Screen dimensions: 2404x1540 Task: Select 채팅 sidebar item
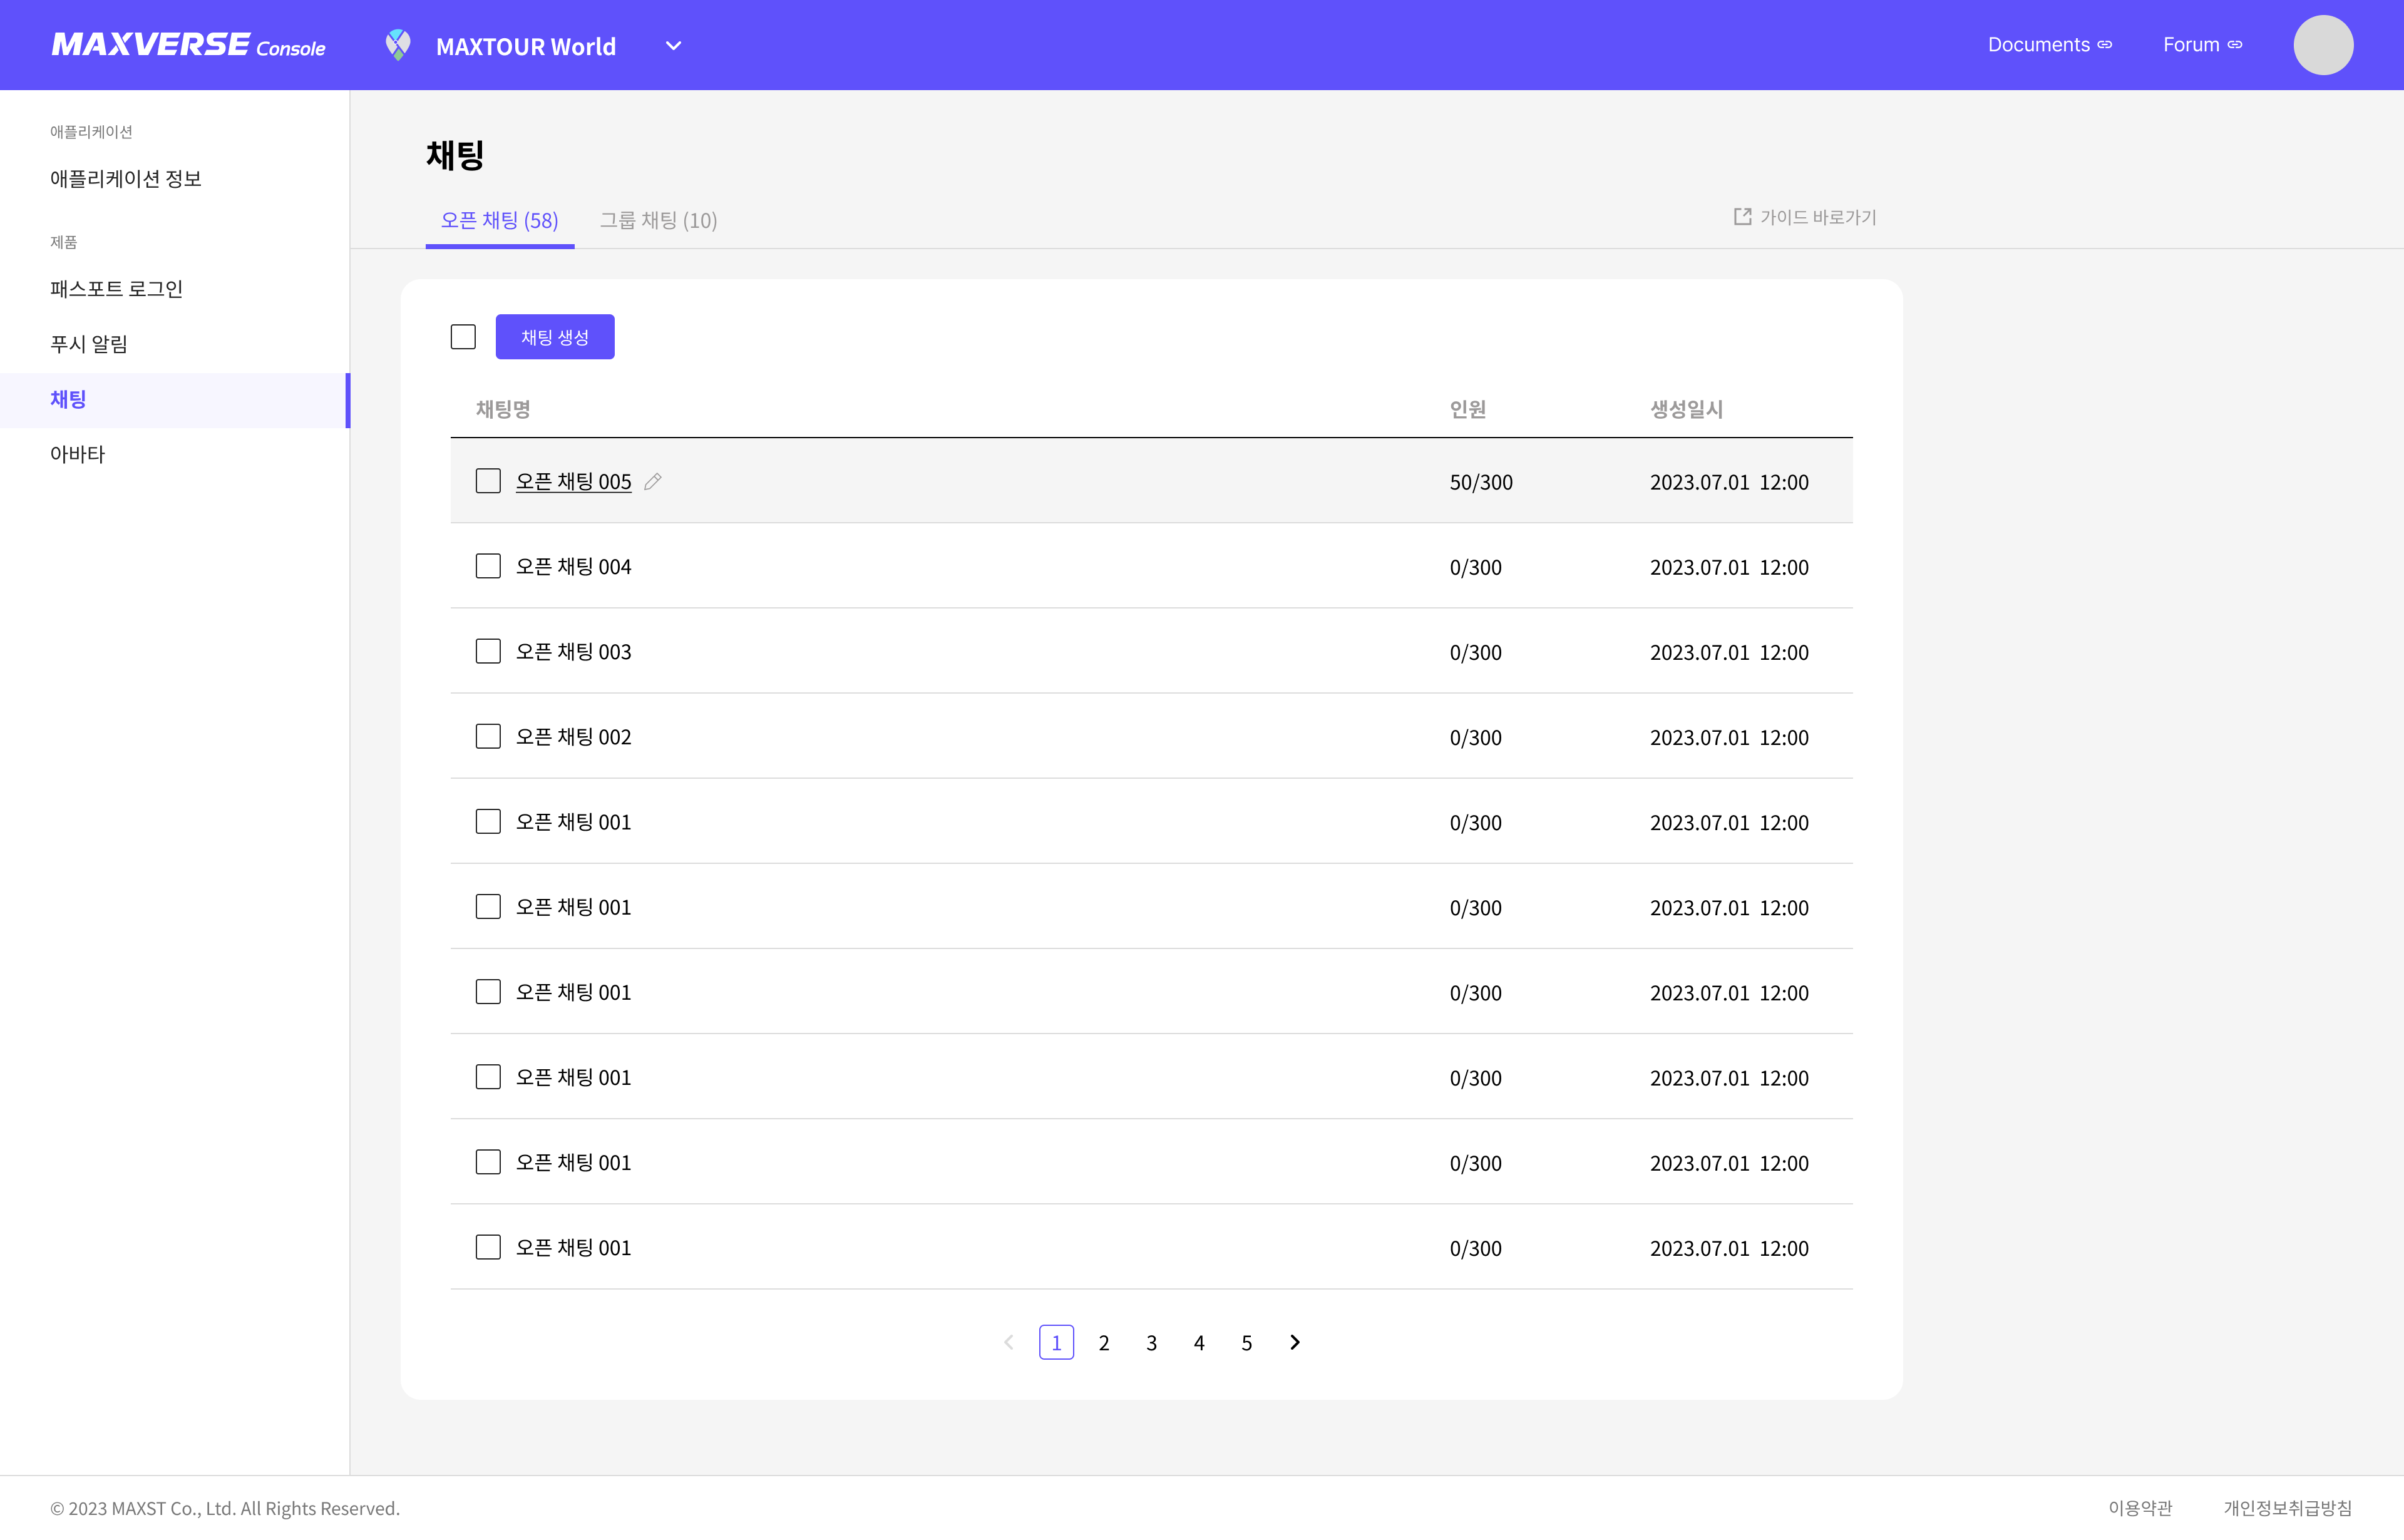(x=175, y=400)
